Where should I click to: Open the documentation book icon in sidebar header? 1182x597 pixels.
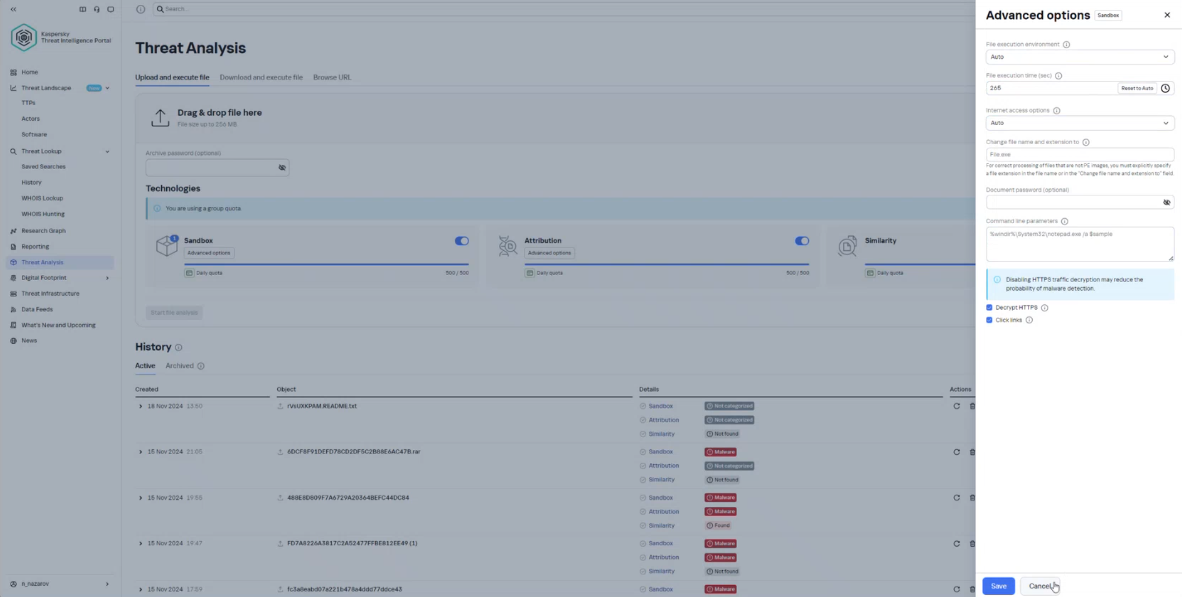82,9
